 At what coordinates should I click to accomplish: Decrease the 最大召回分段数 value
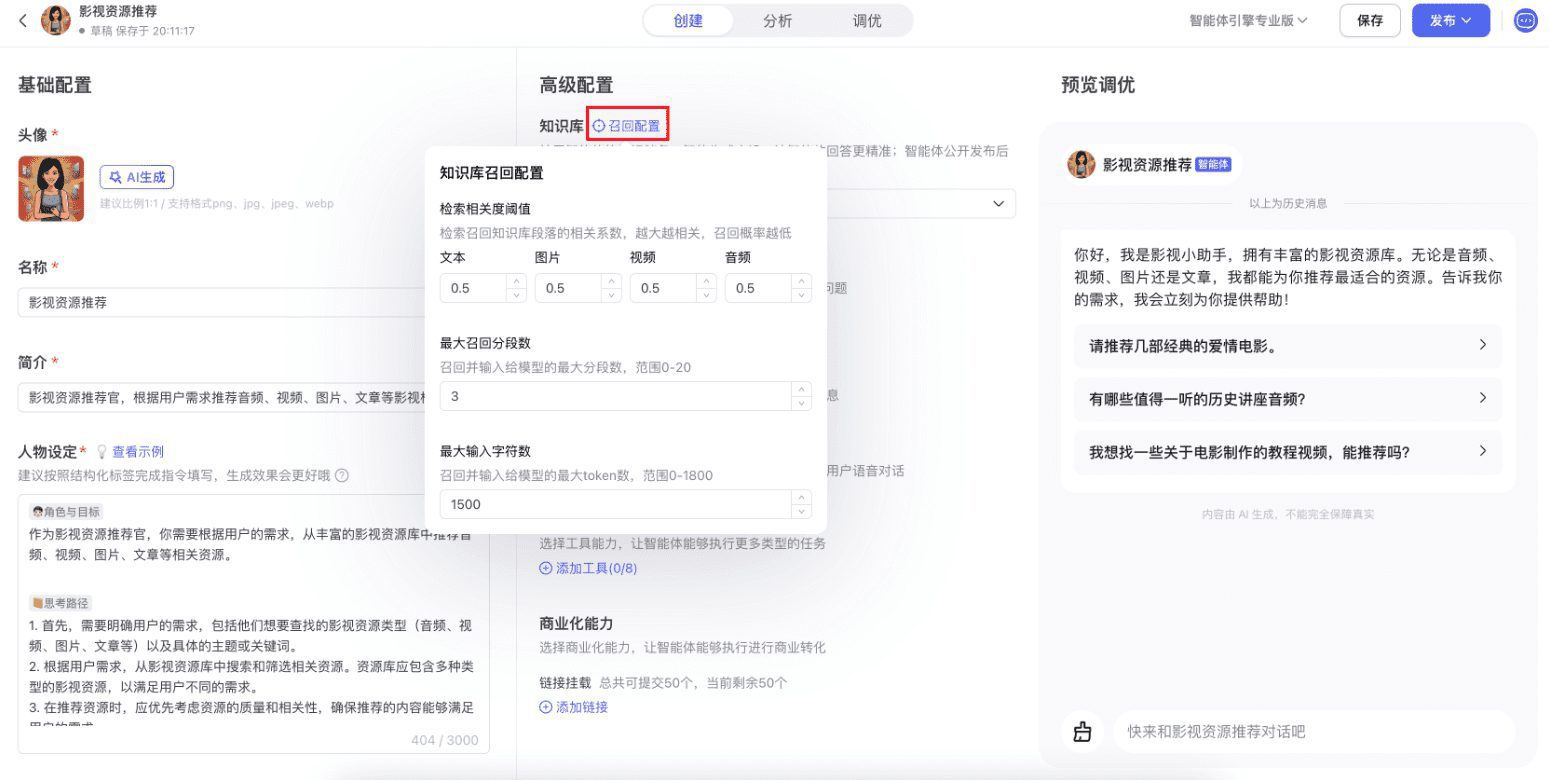(801, 403)
